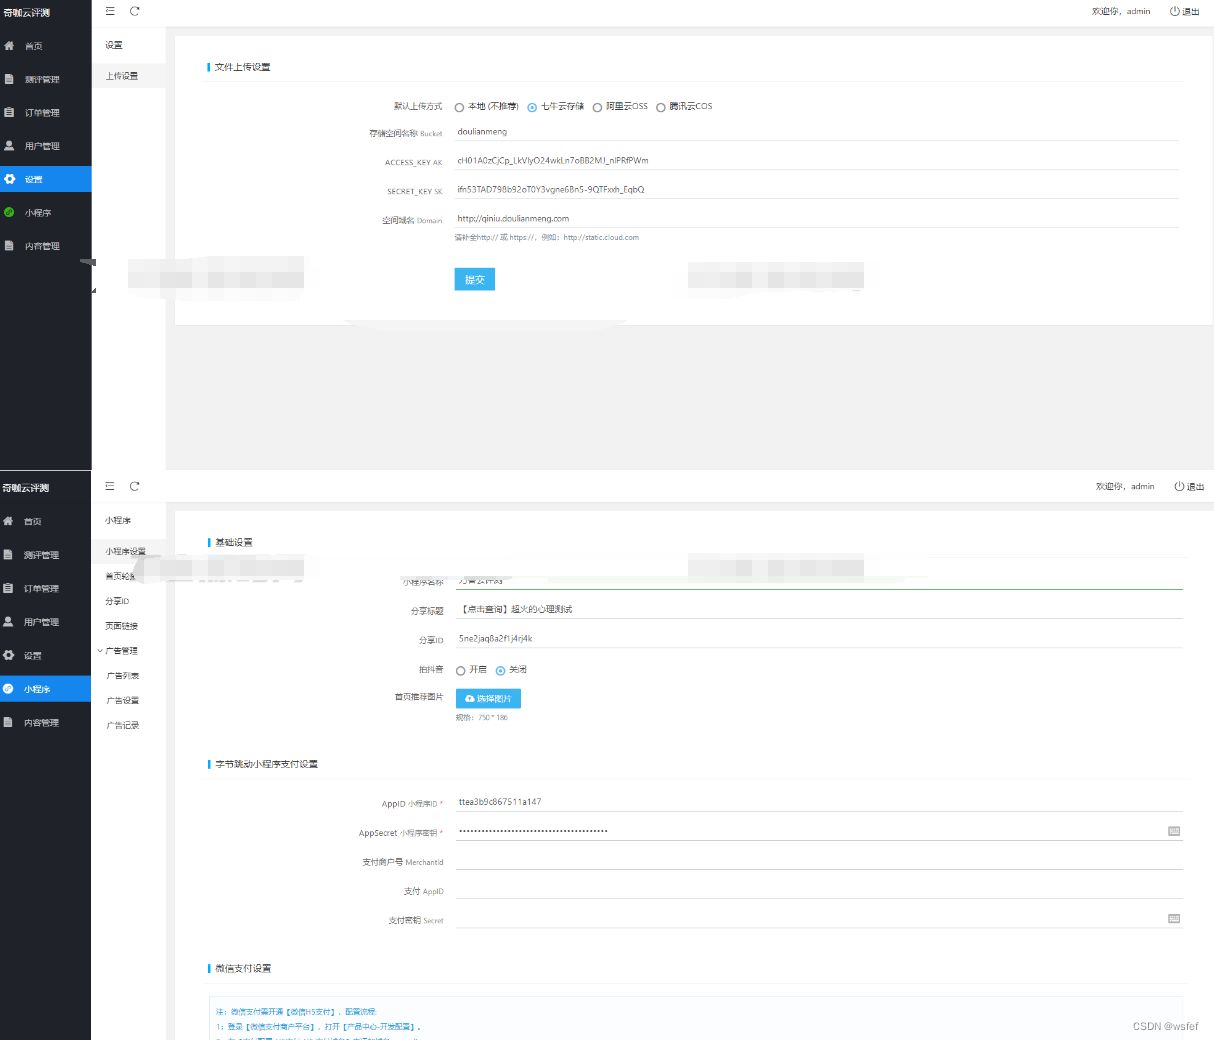Go to 页面链接 in the 小程序 submenu

pyautogui.click(x=122, y=626)
